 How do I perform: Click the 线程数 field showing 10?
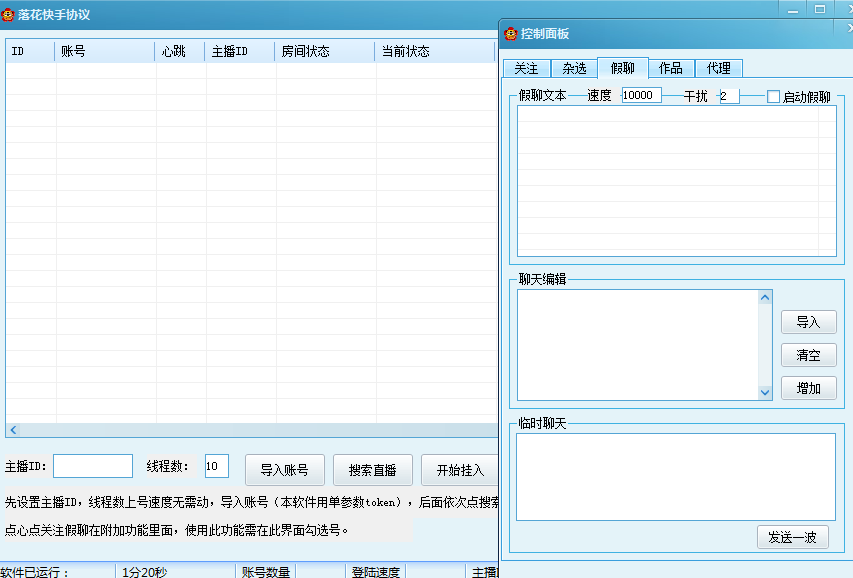pos(217,466)
